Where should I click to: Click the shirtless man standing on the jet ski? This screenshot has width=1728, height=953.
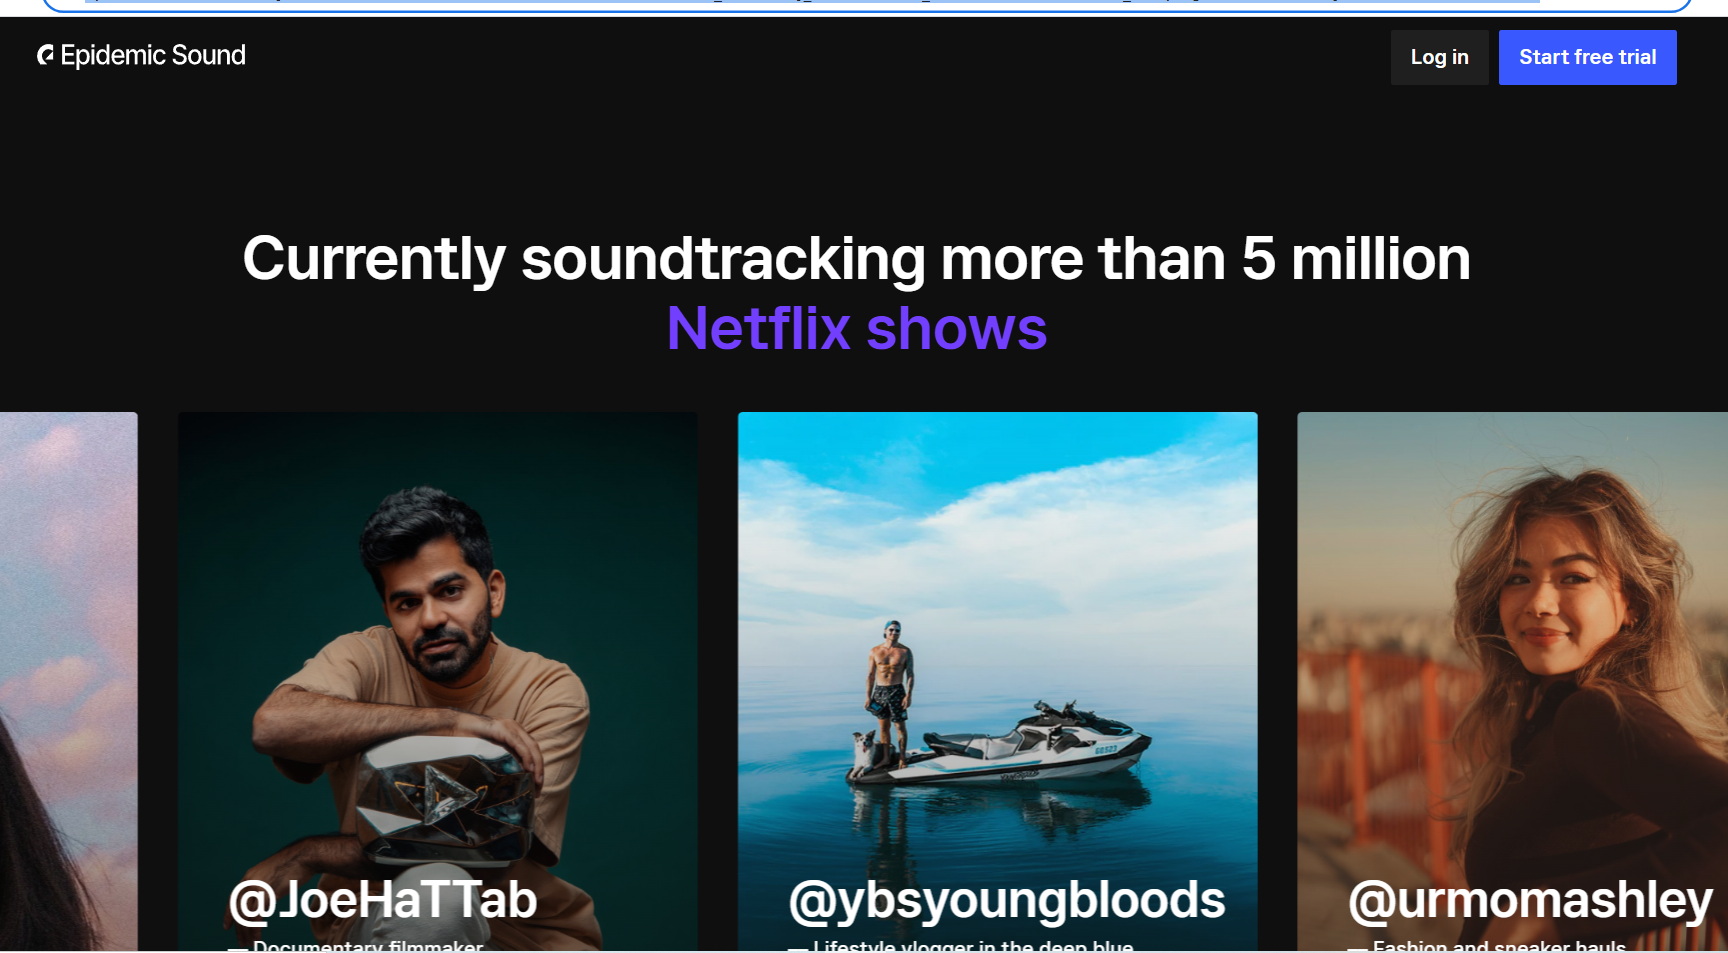click(x=890, y=680)
